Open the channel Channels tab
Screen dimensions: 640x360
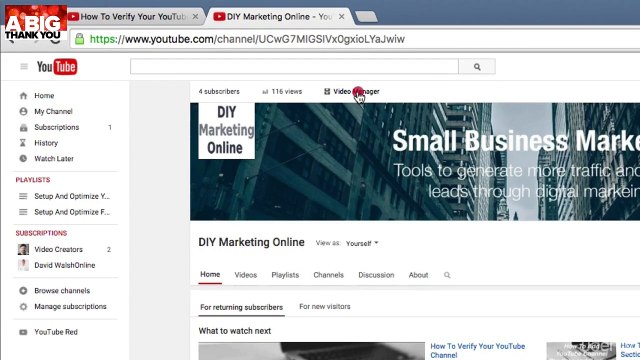coord(329,275)
